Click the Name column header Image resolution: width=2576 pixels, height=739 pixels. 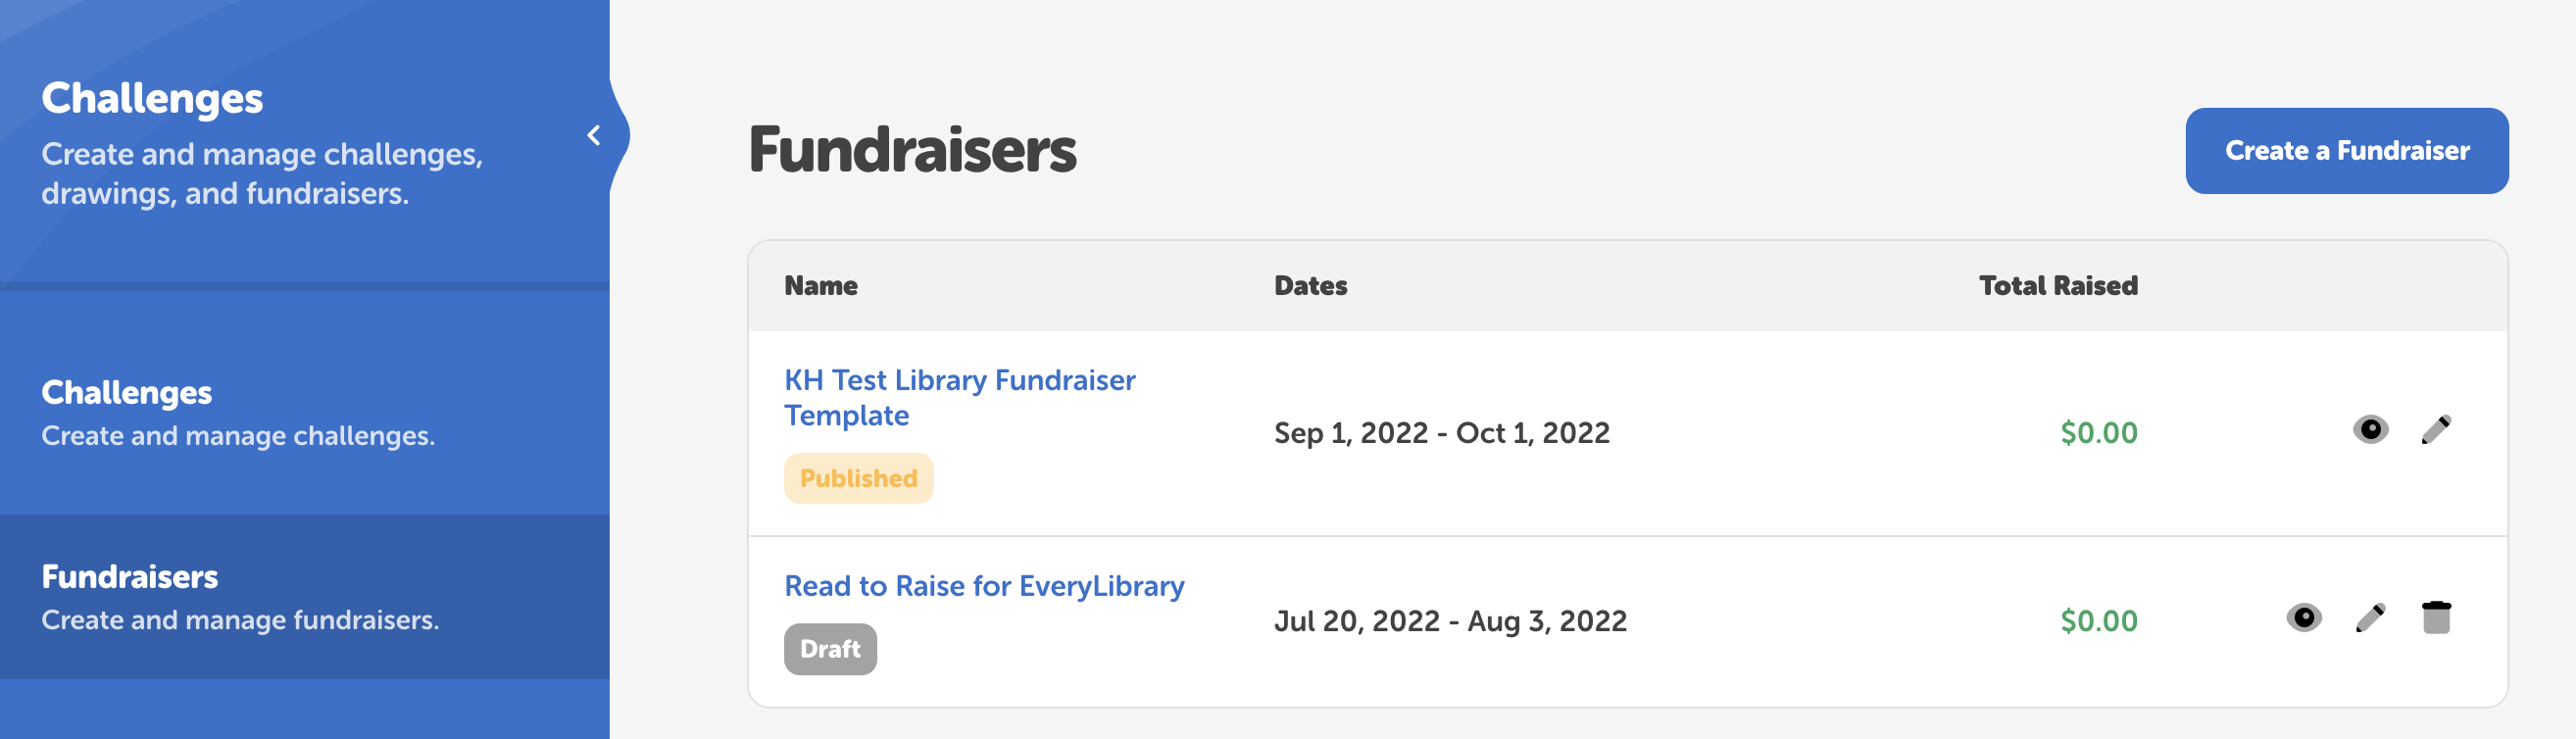(x=820, y=285)
